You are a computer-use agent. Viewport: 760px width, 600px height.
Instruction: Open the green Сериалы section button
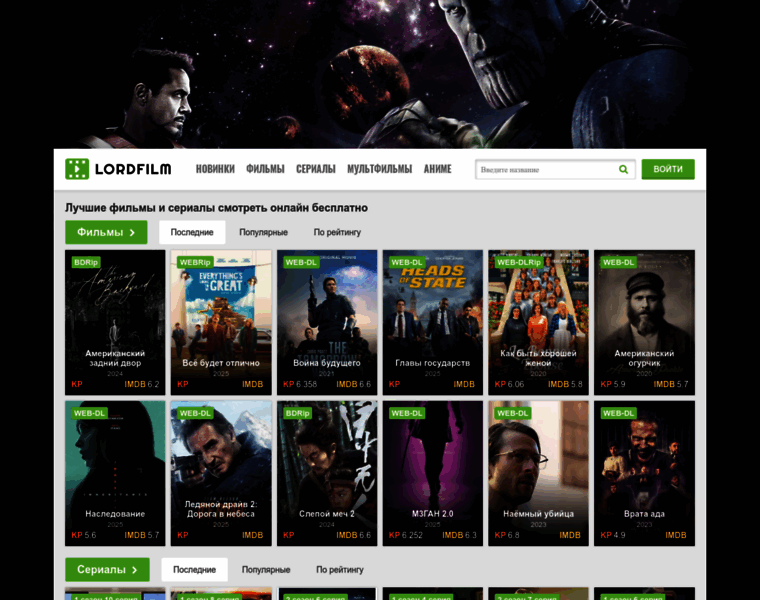click(107, 569)
